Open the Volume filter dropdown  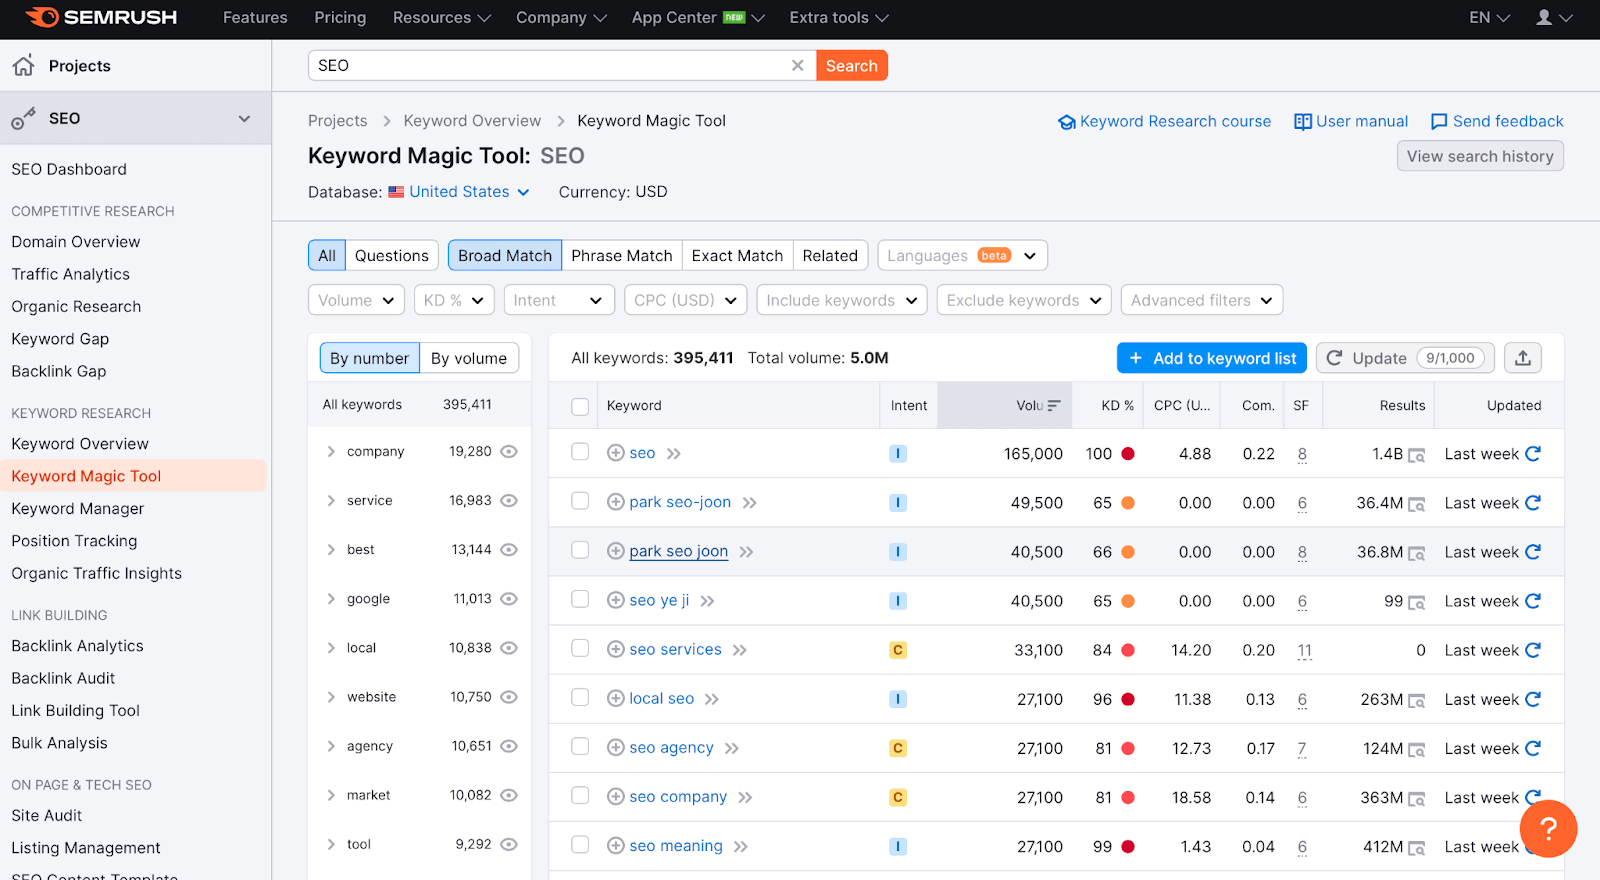point(356,300)
